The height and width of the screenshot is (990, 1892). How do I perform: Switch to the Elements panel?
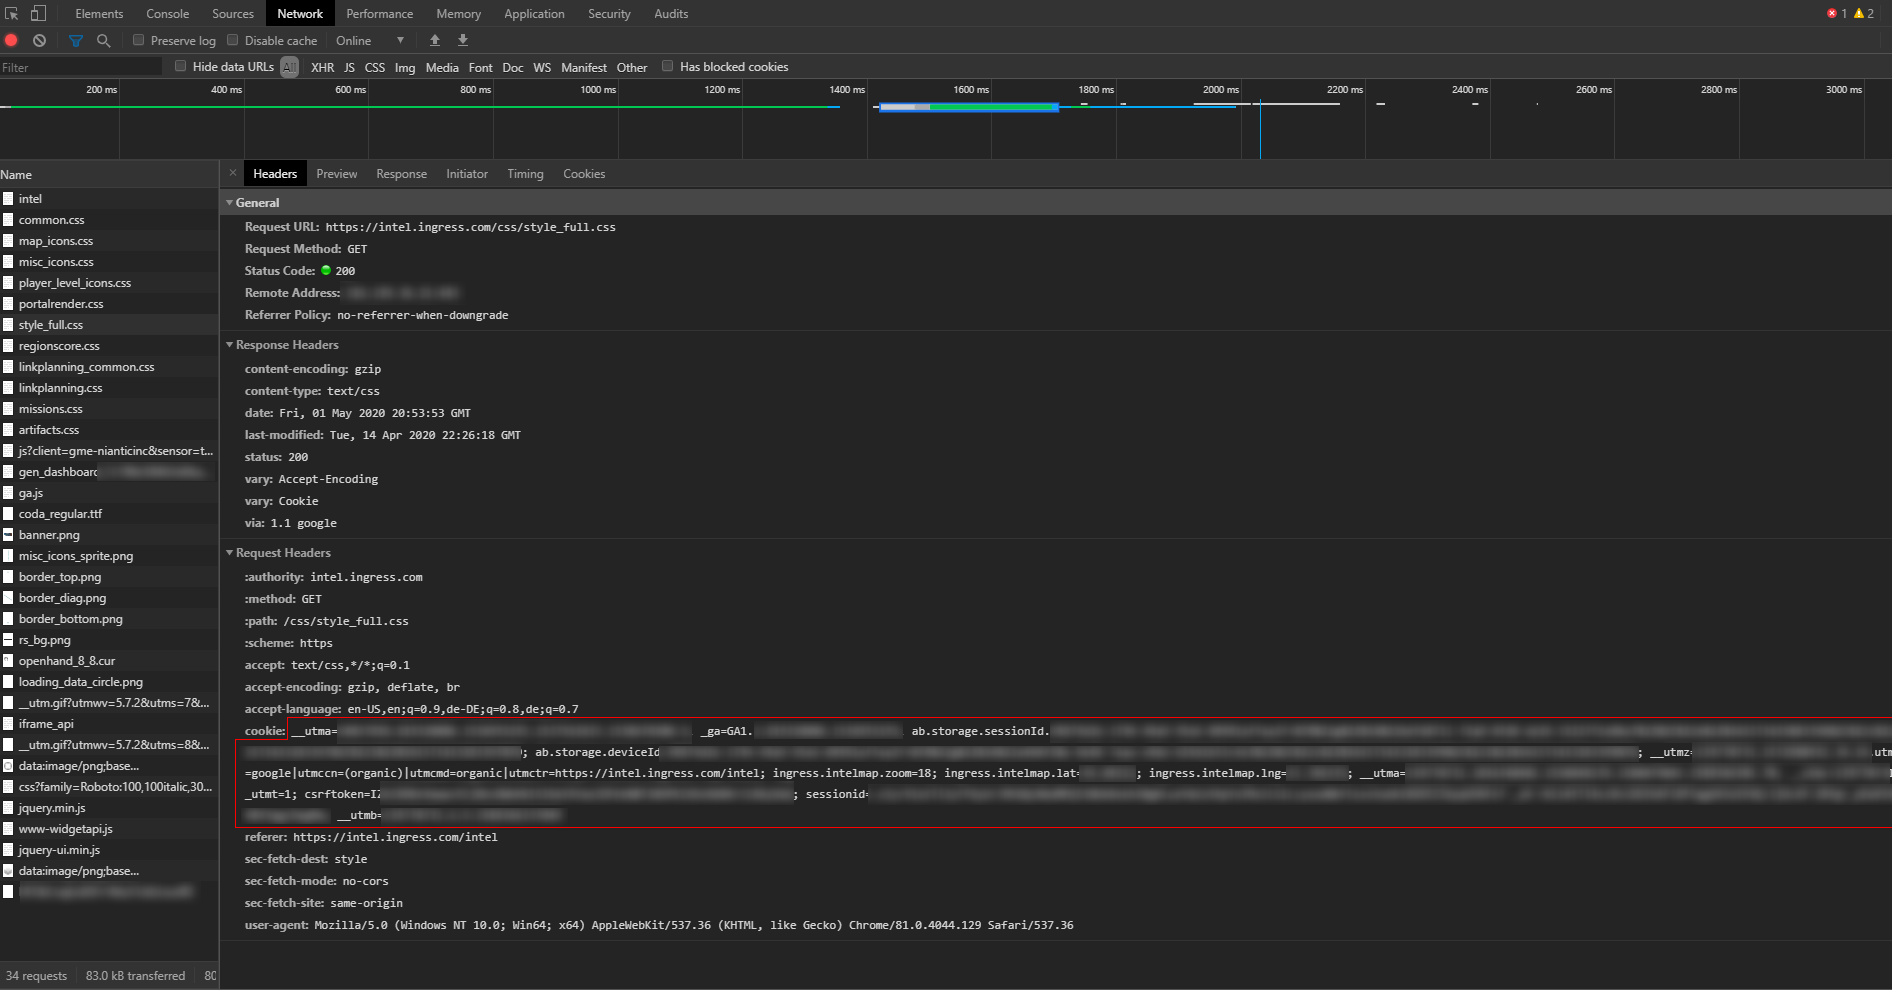point(99,13)
